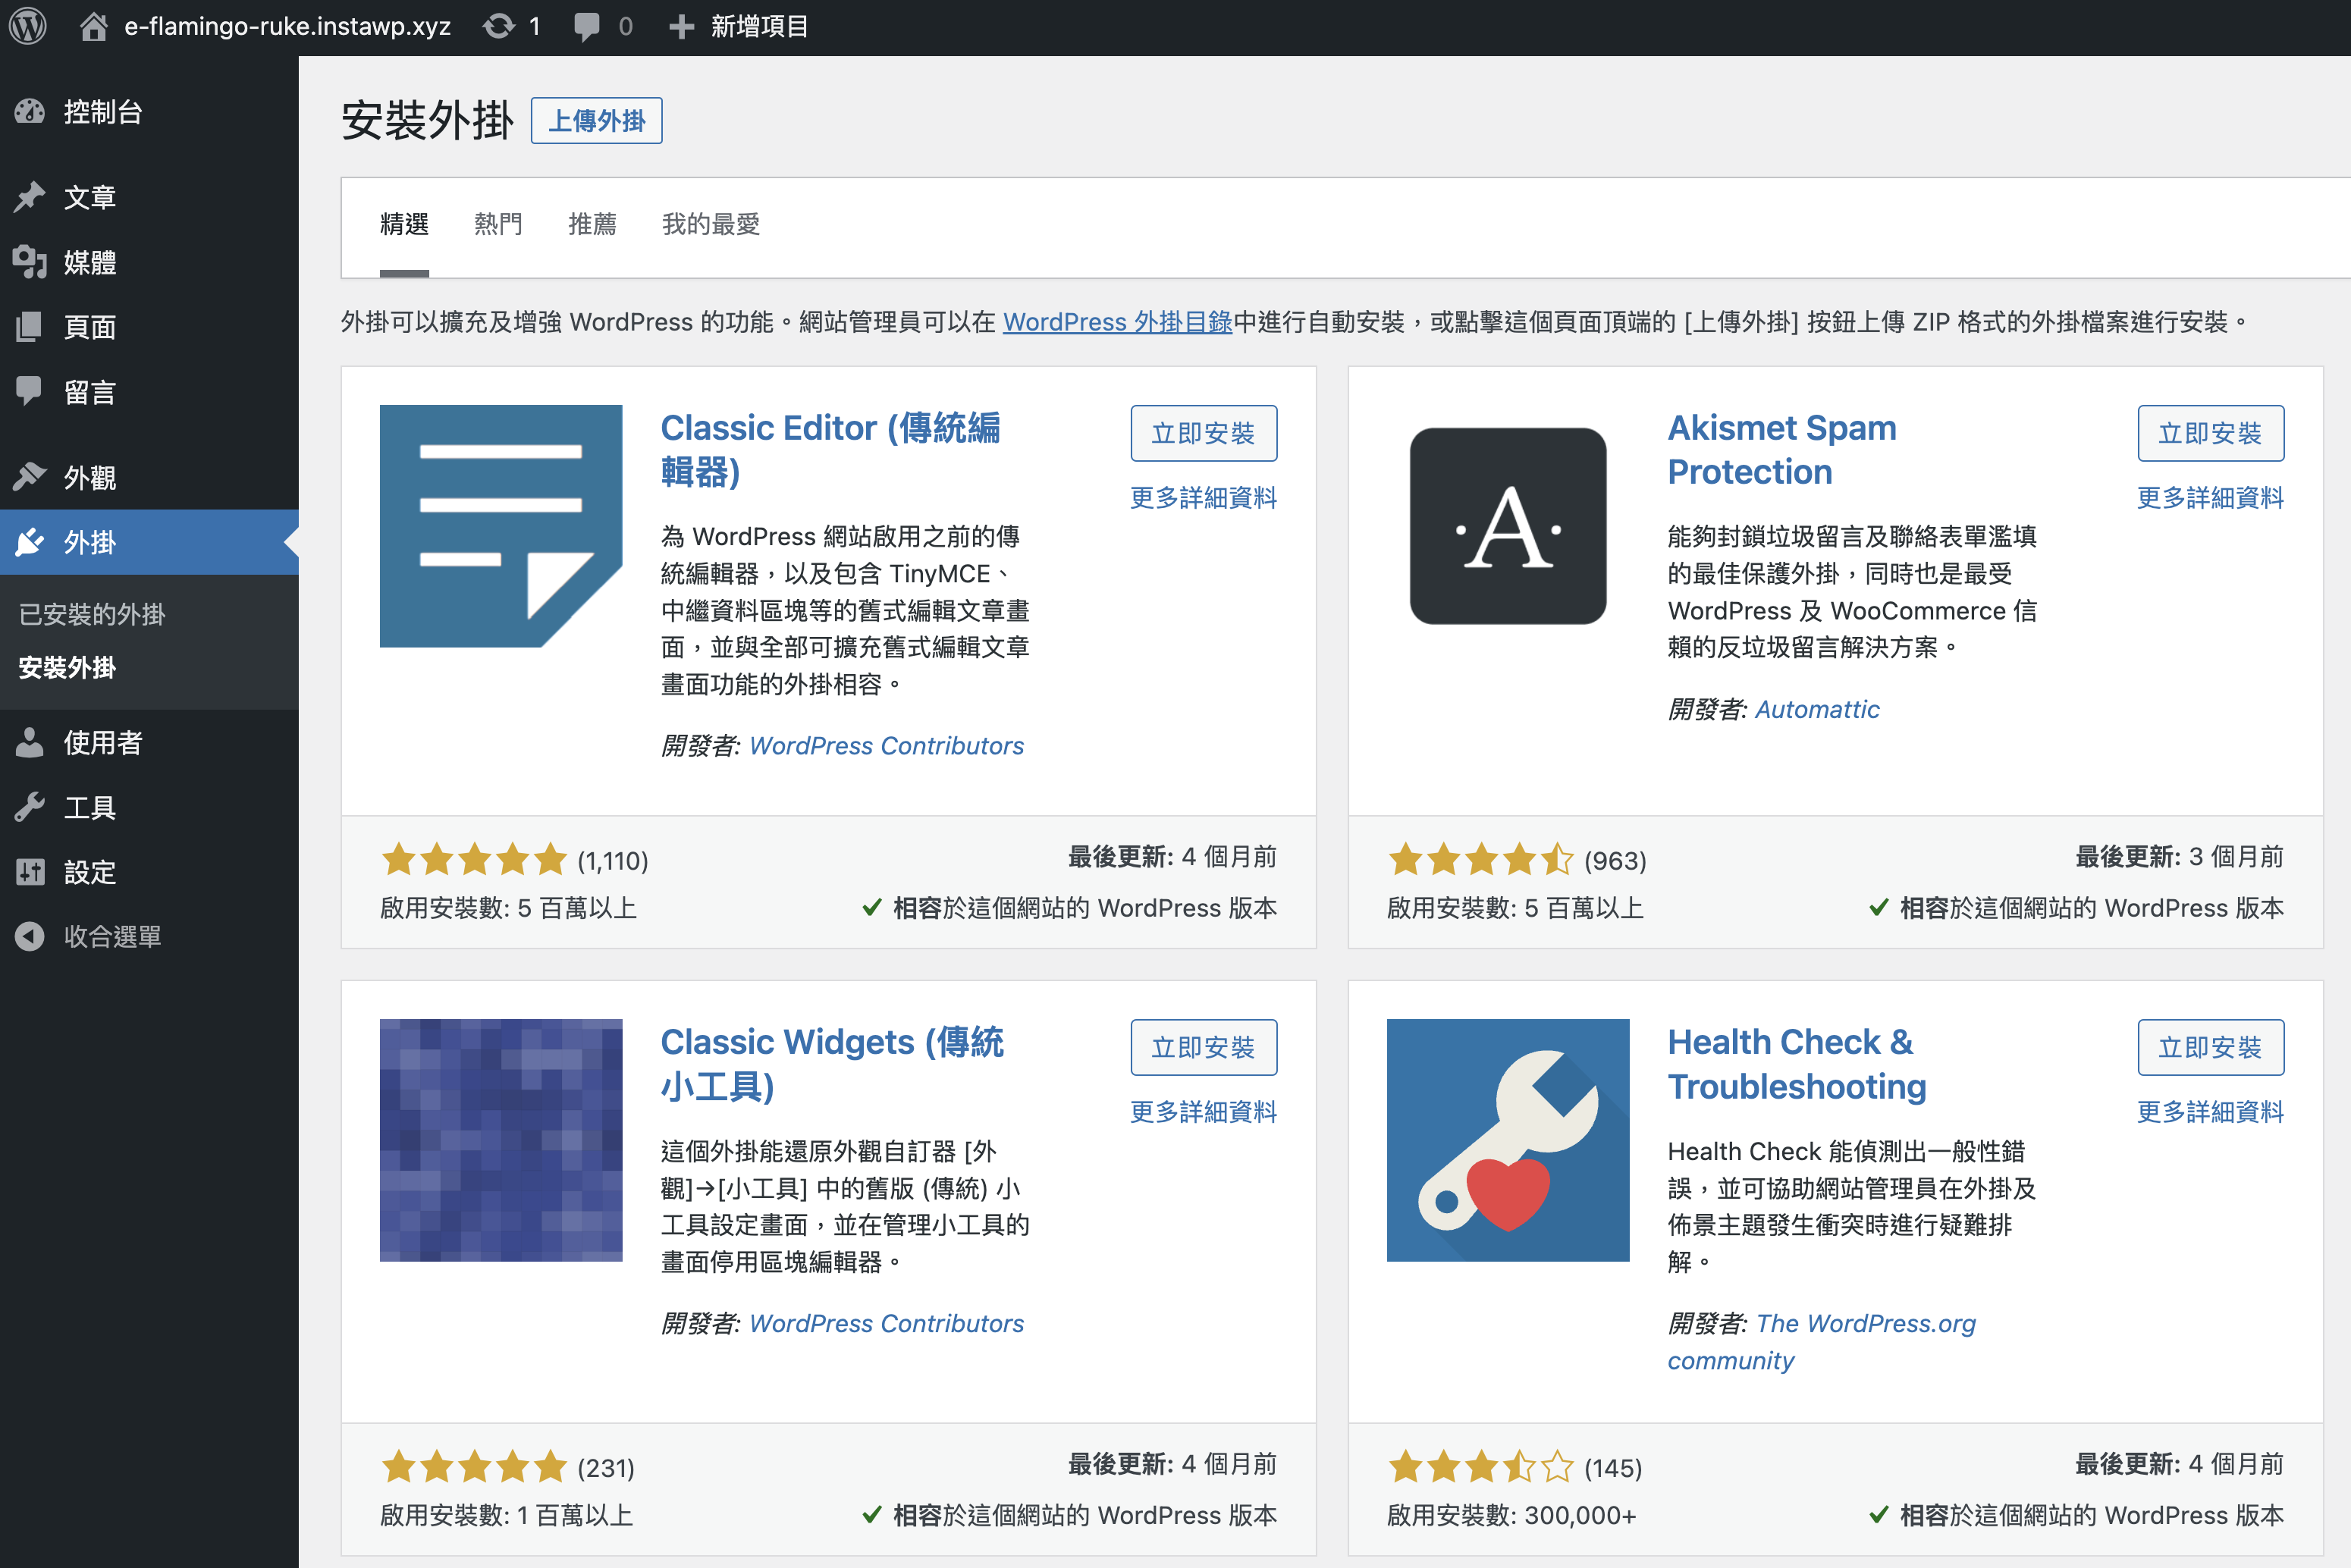Viewport: 2351px width, 1568px height.
Task: Click the updates refresh icon
Action: coord(498,26)
